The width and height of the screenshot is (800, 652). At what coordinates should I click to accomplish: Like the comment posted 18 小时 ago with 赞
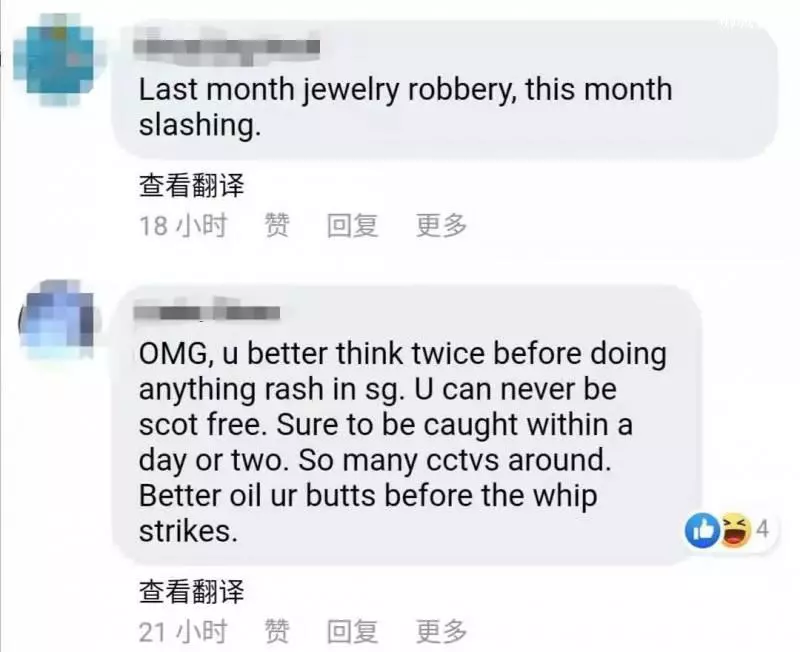click(x=277, y=225)
